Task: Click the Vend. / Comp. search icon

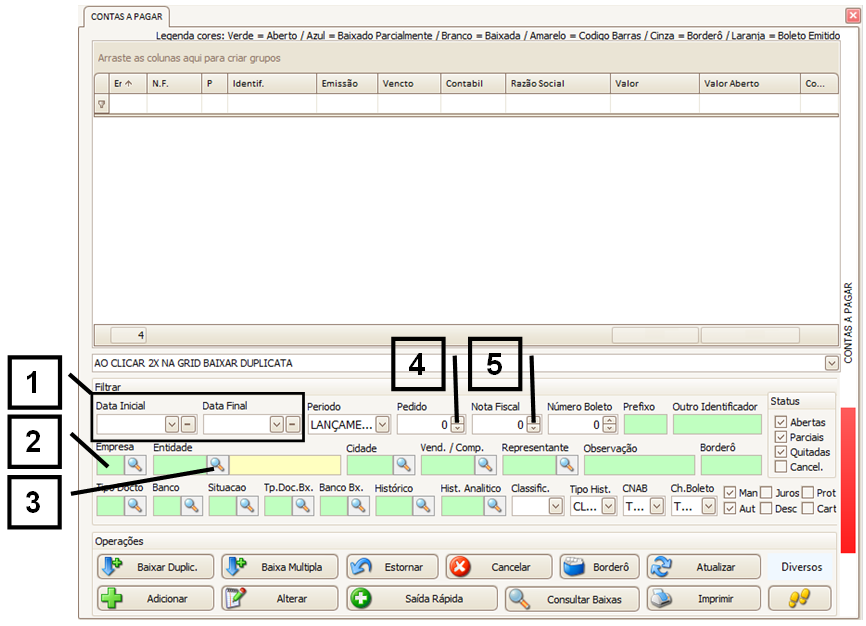Action: (484, 465)
